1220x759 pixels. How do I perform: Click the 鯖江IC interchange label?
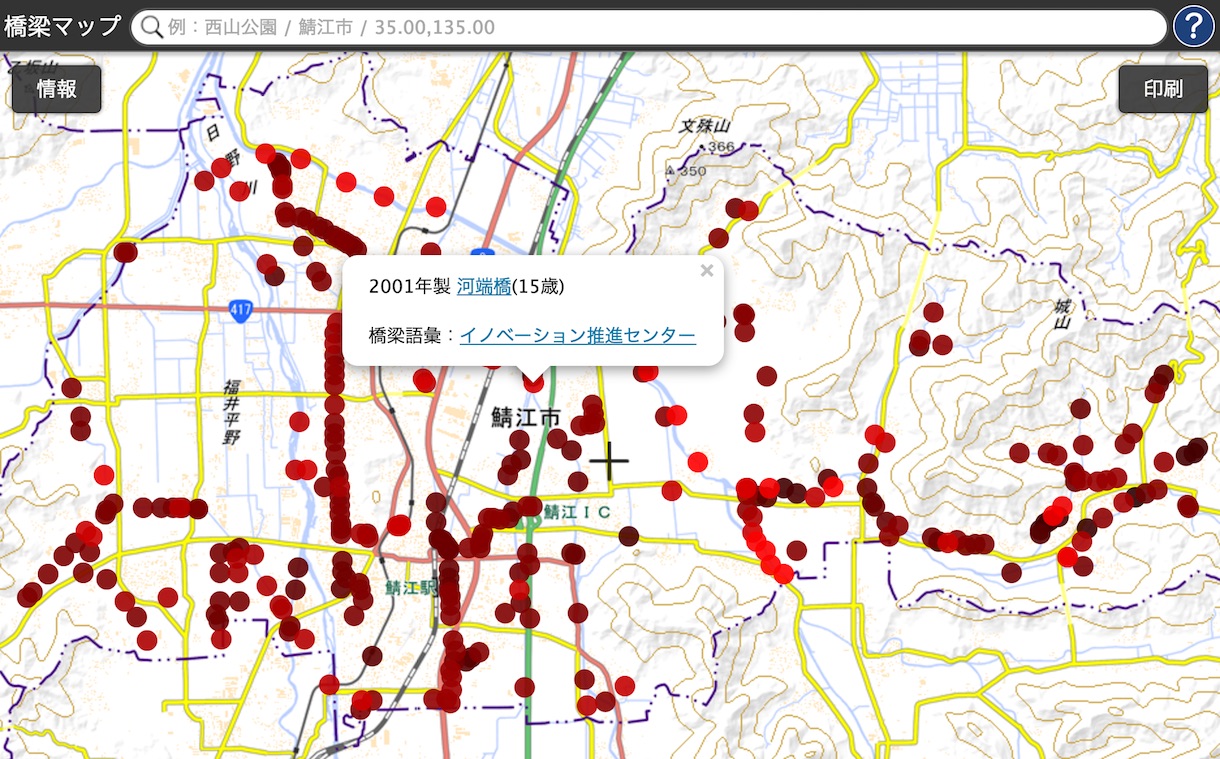coord(576,511)
